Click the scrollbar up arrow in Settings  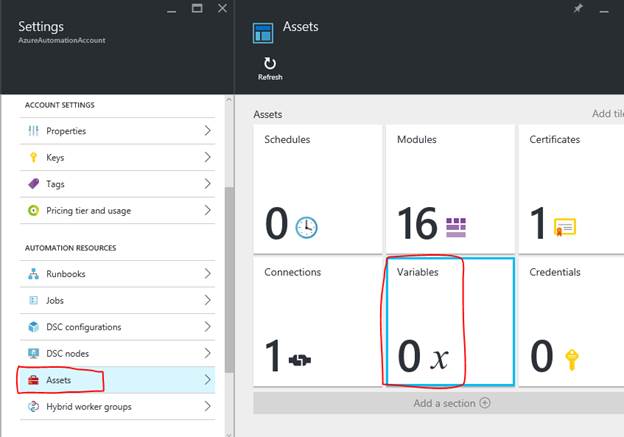pyautogui.click(x=229, y=100)
